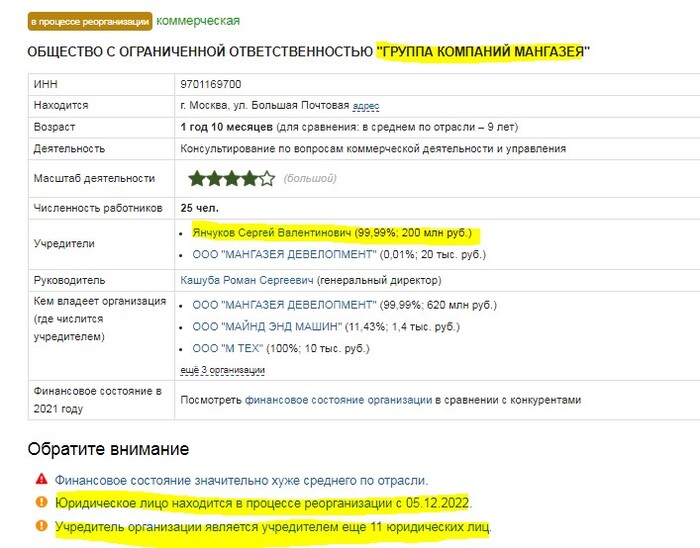Open owned company ООО "МАНГАЗЕЯ ДЕВЕЛОПМЕНТ" 620 млн
This screenshot has width=700, height=548.
coord(284,305)
